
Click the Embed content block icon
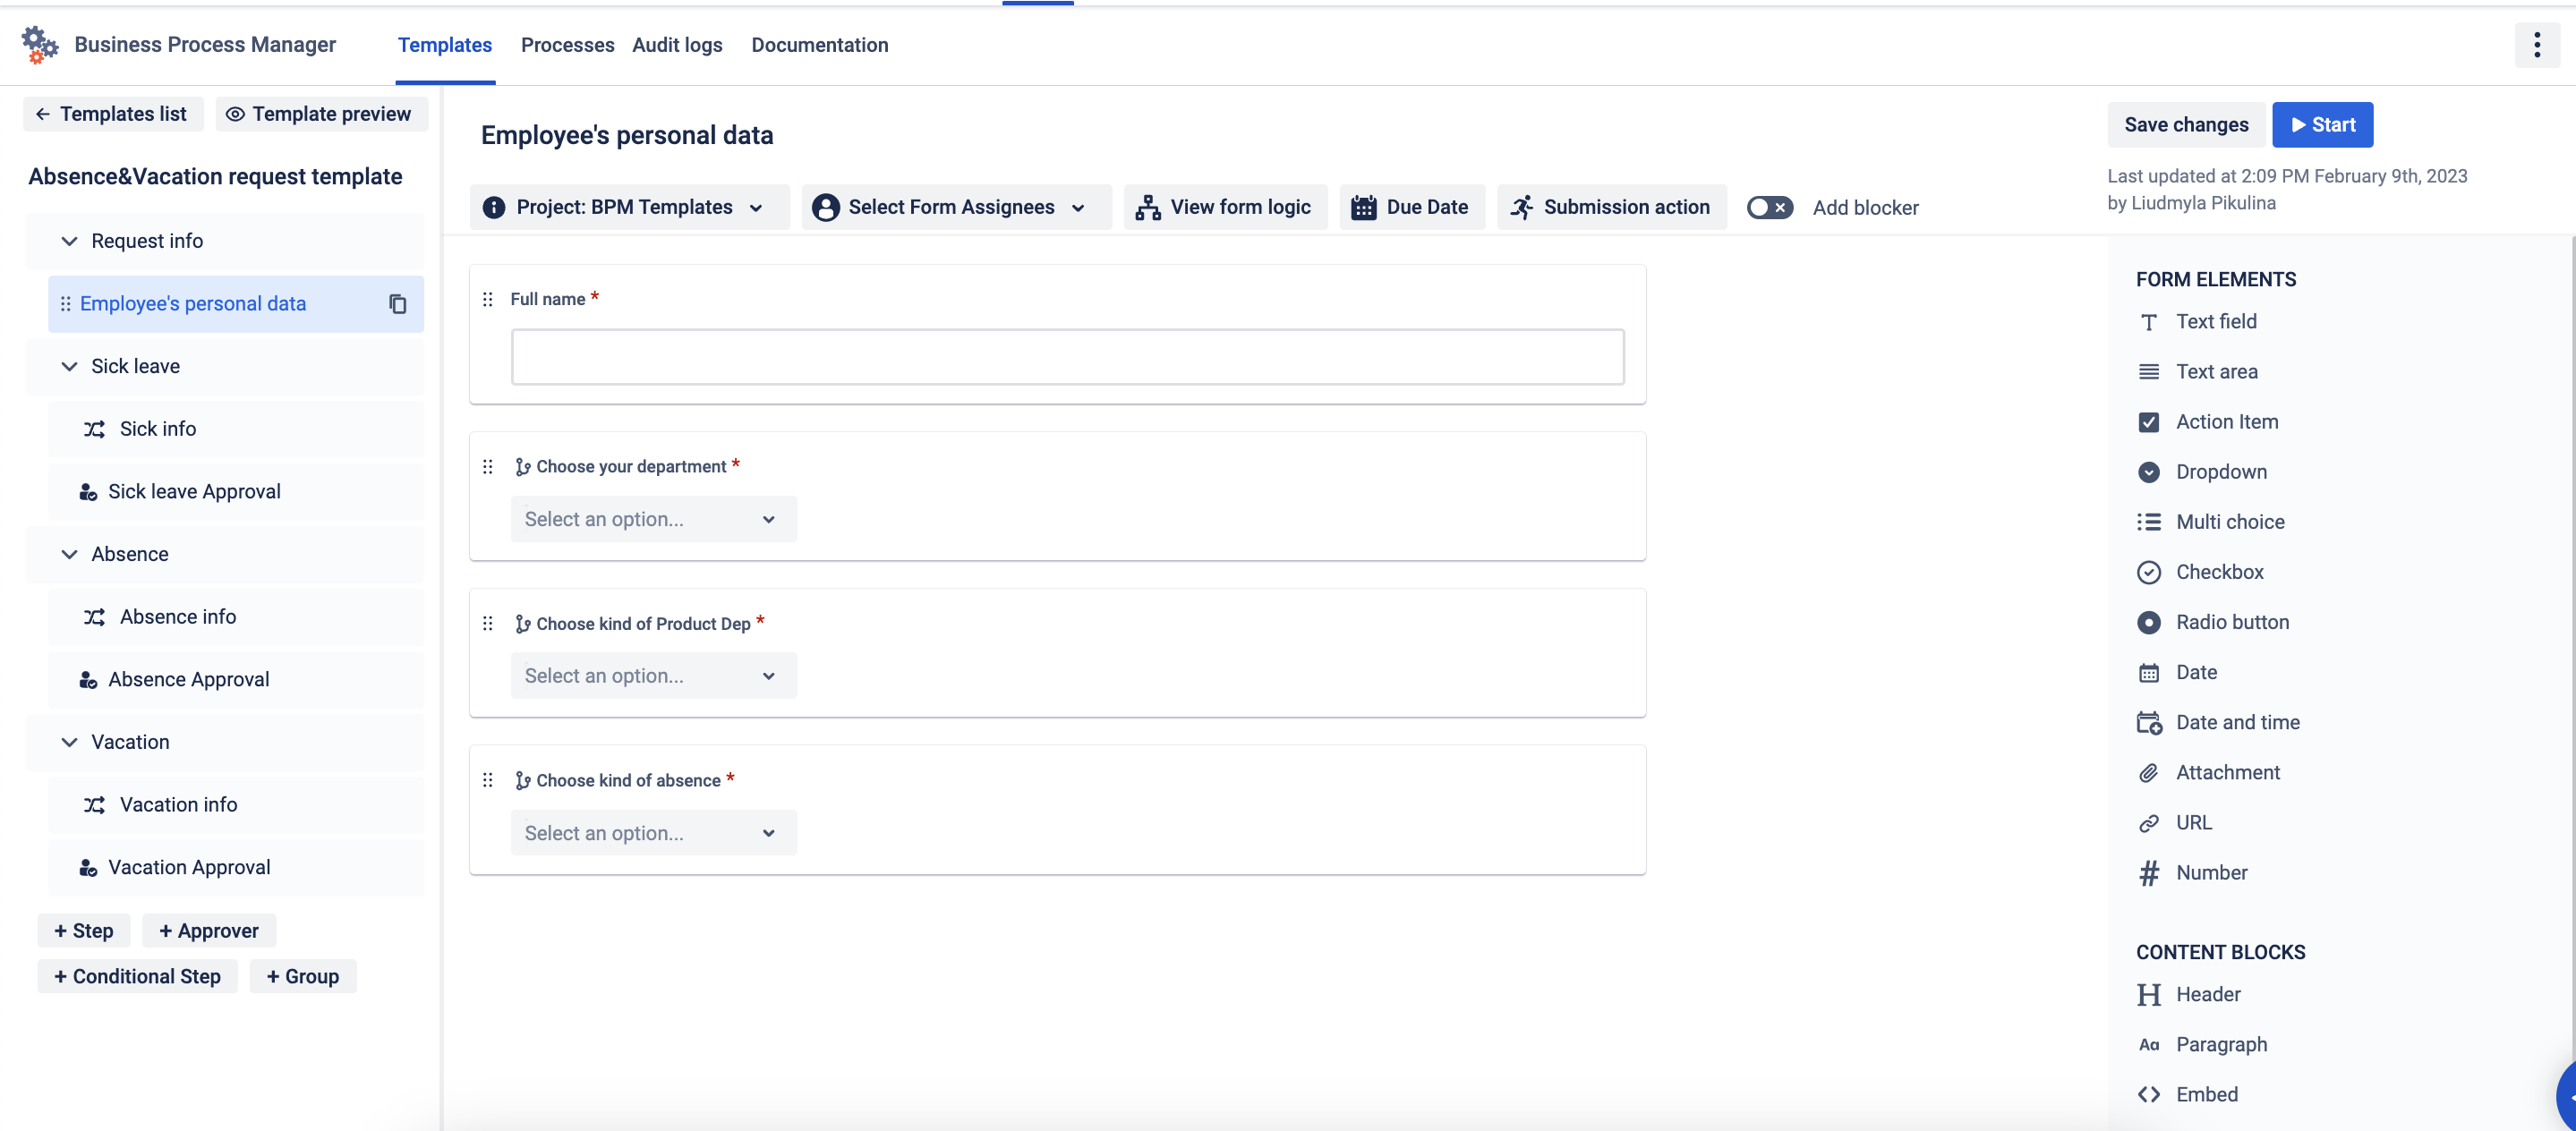pos(2148,1094)
